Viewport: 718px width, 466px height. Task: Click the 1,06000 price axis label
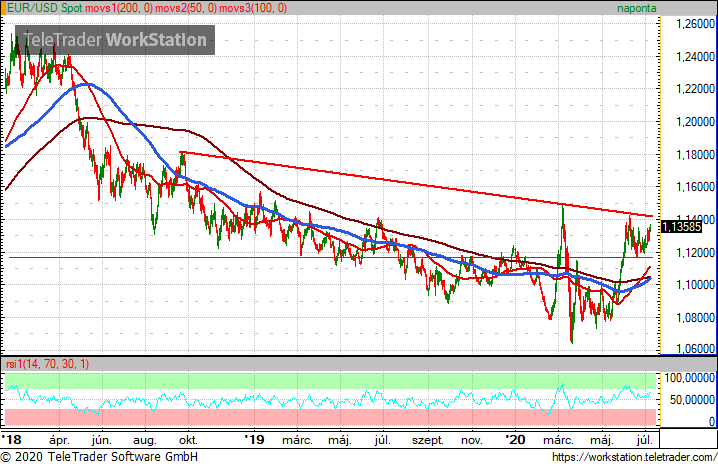tap(695, 349)
